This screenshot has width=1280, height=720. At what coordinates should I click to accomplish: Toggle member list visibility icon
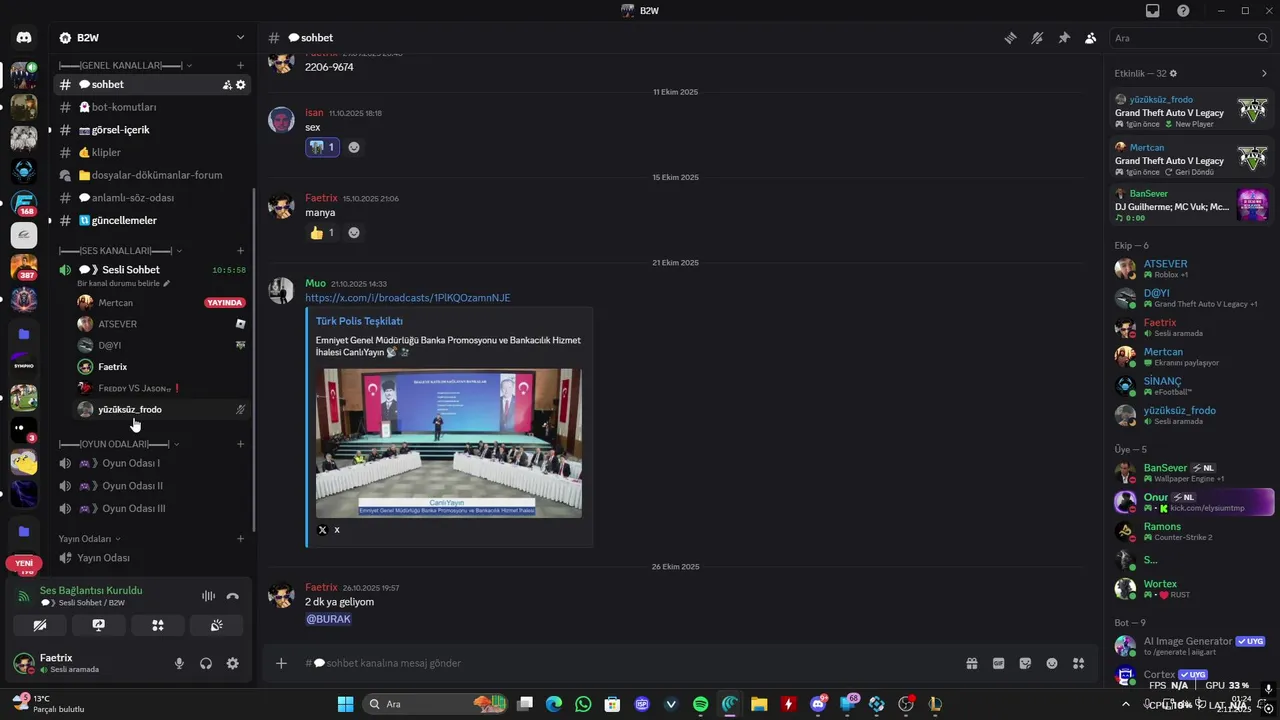(x=1090, y=38)
